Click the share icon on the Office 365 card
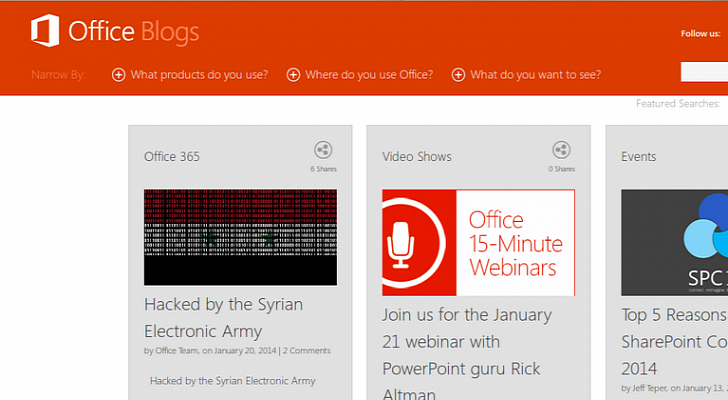This screenshot has height=400, width=728. (x=323, y=150)
